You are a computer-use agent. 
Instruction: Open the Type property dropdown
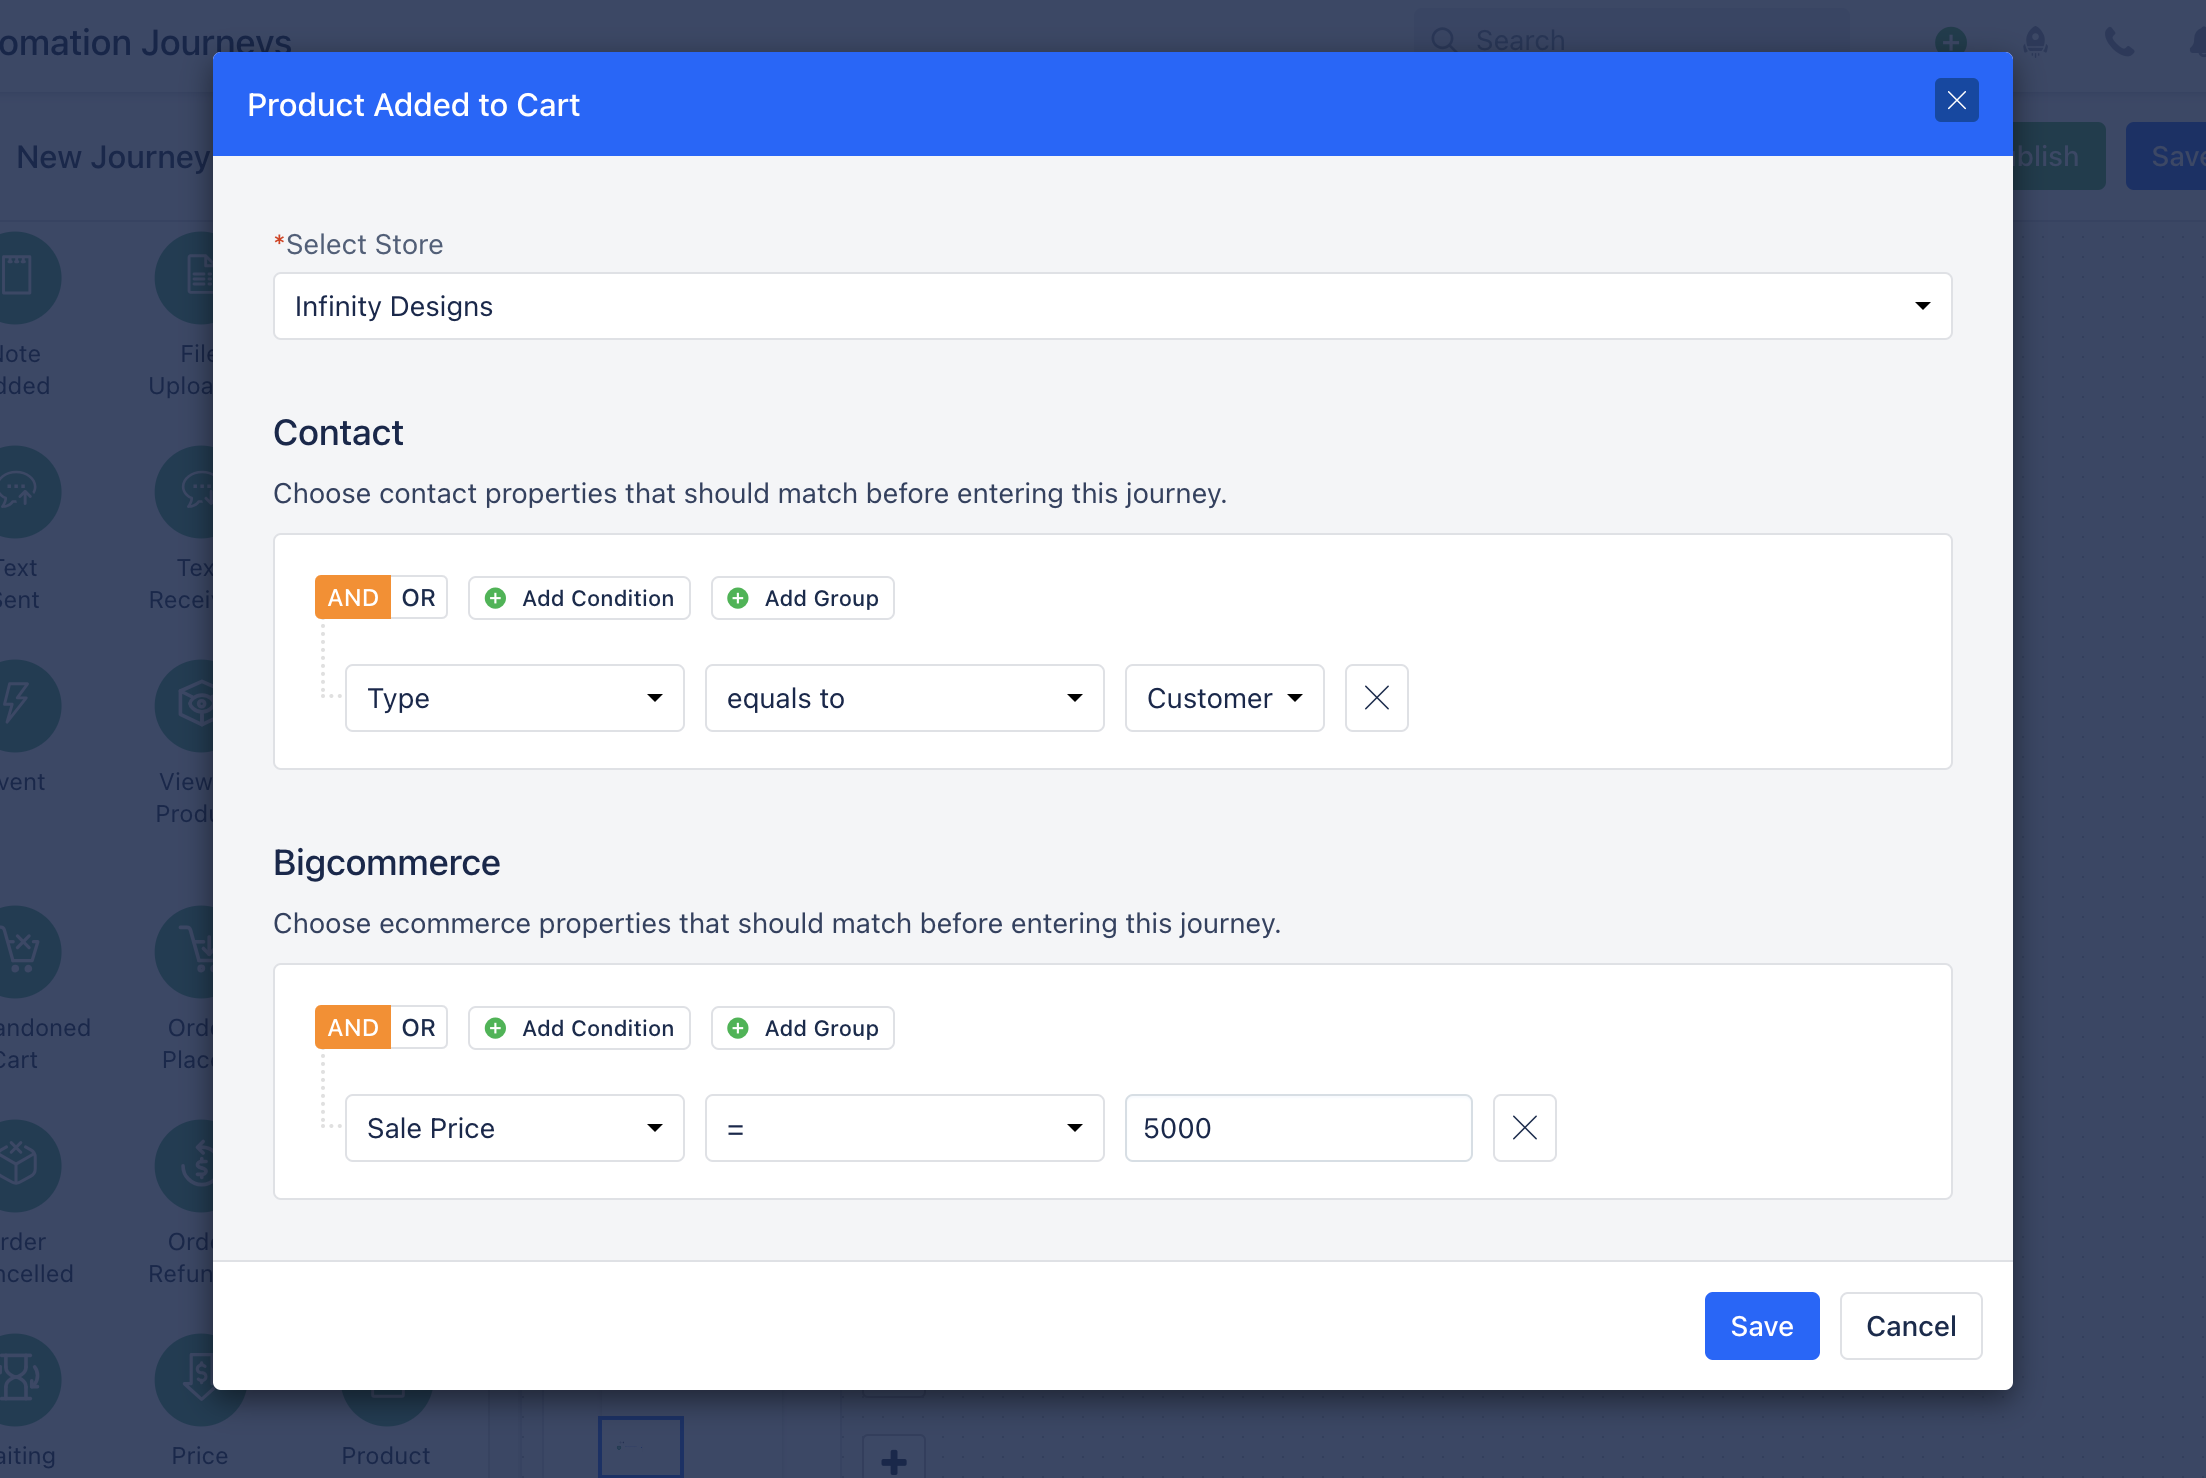click(514, 698)
